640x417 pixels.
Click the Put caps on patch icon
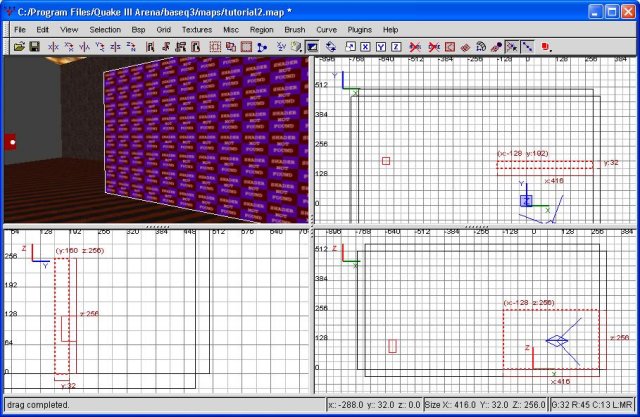point(496,47)
